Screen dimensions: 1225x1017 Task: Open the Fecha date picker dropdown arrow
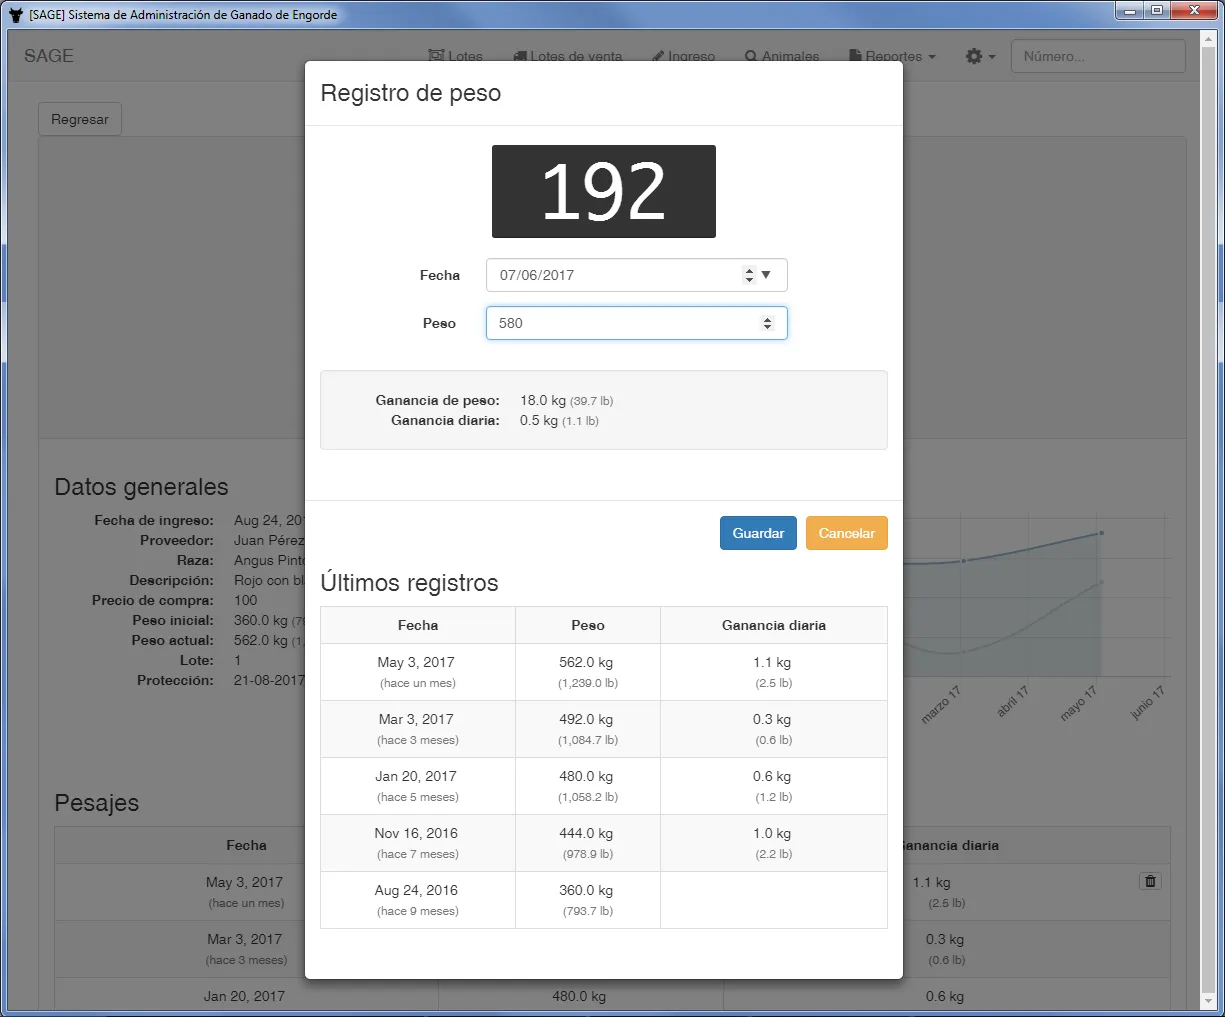(x=766, y=275)
